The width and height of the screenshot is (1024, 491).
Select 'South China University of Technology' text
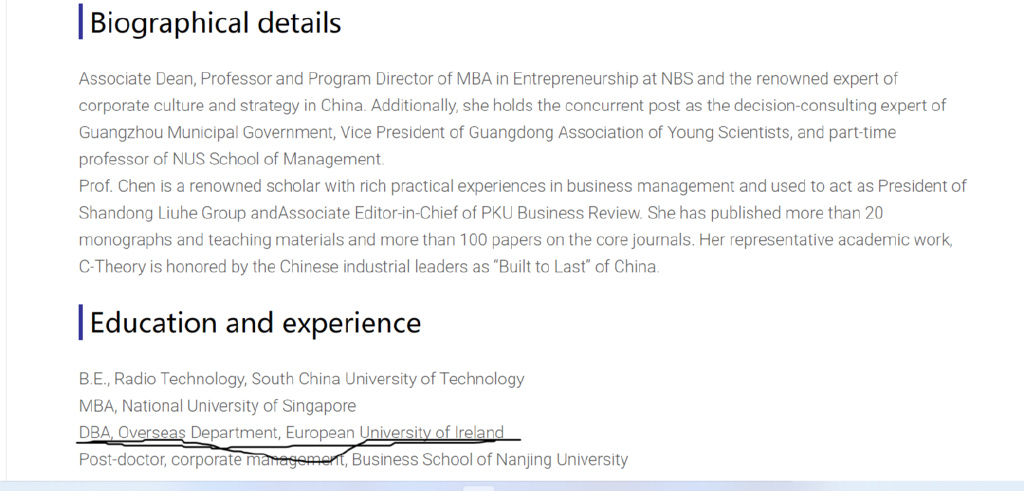tap(388, 379)
